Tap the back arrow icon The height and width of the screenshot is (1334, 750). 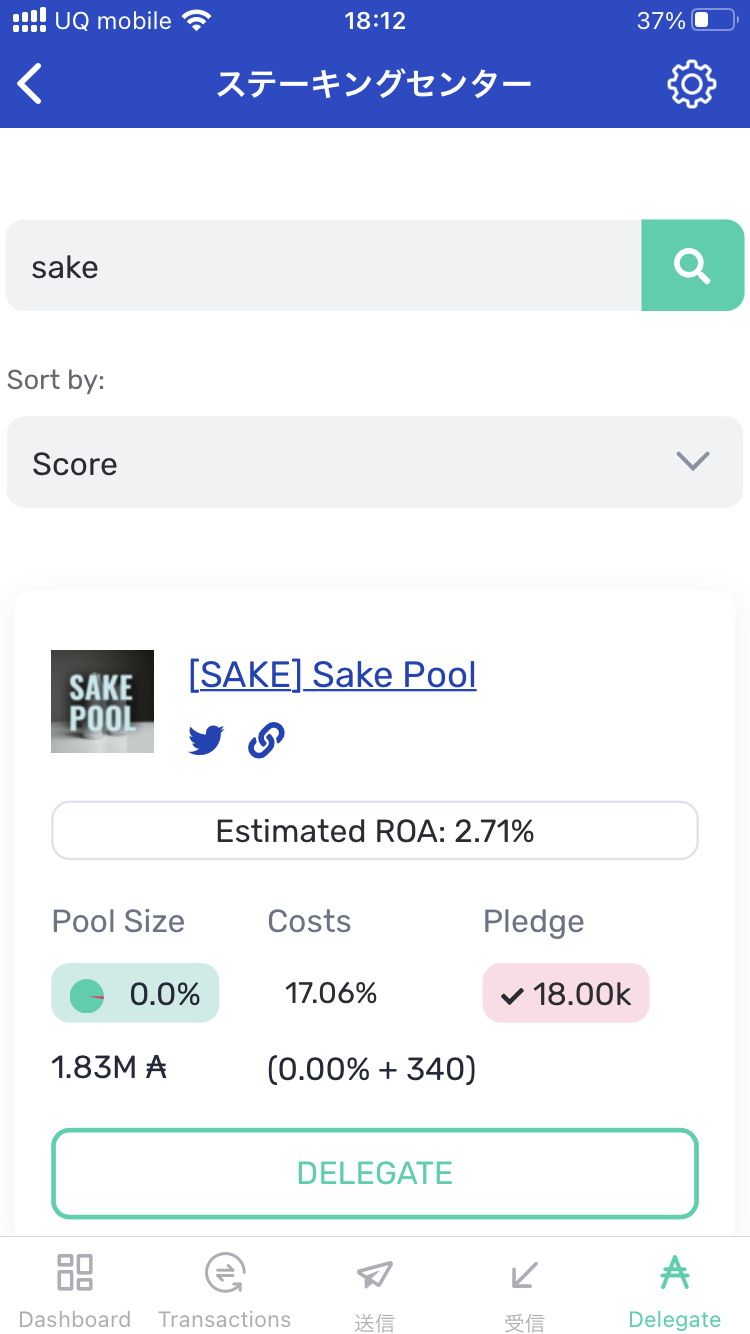click(30, 84)
